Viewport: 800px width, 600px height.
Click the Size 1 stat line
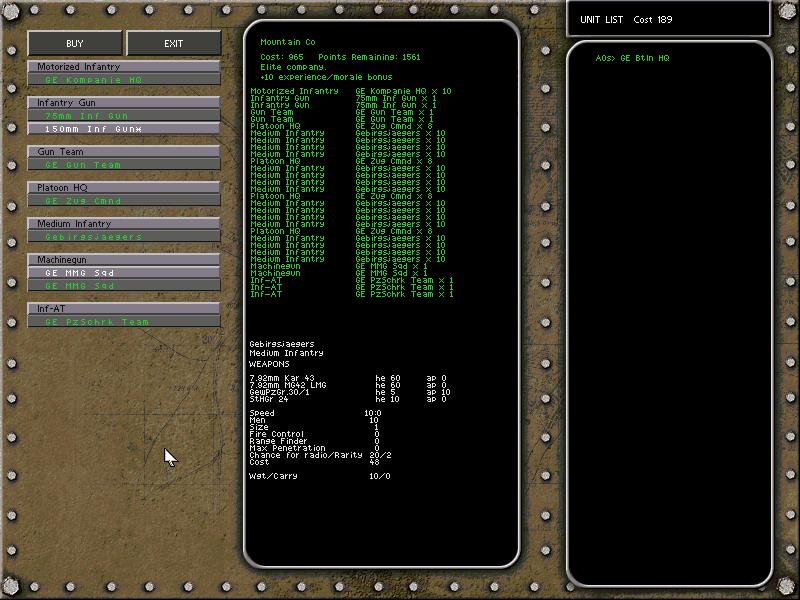(314, 427)
